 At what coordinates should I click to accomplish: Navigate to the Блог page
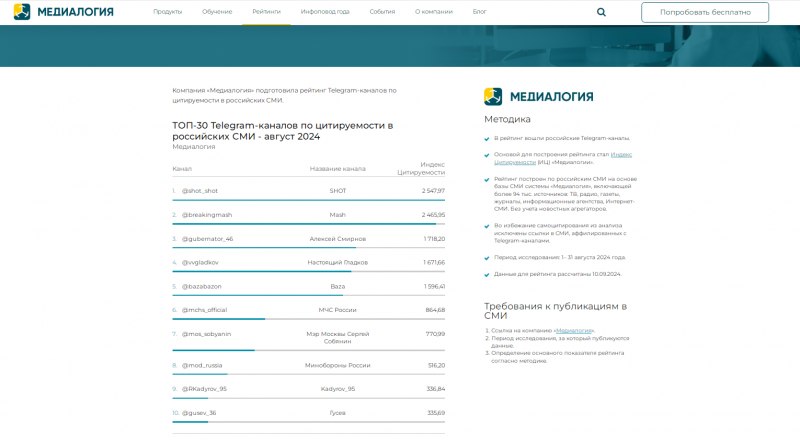[480, 12]
